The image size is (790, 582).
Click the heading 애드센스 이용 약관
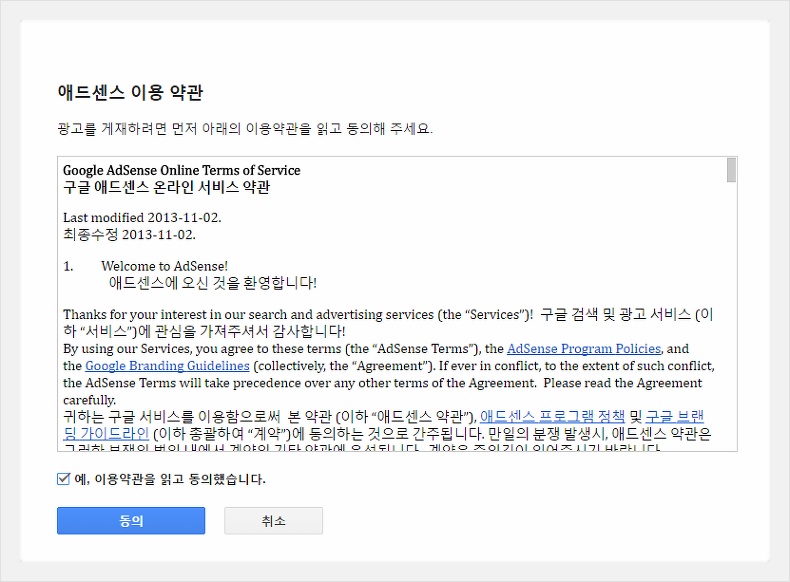coord(130,93)
